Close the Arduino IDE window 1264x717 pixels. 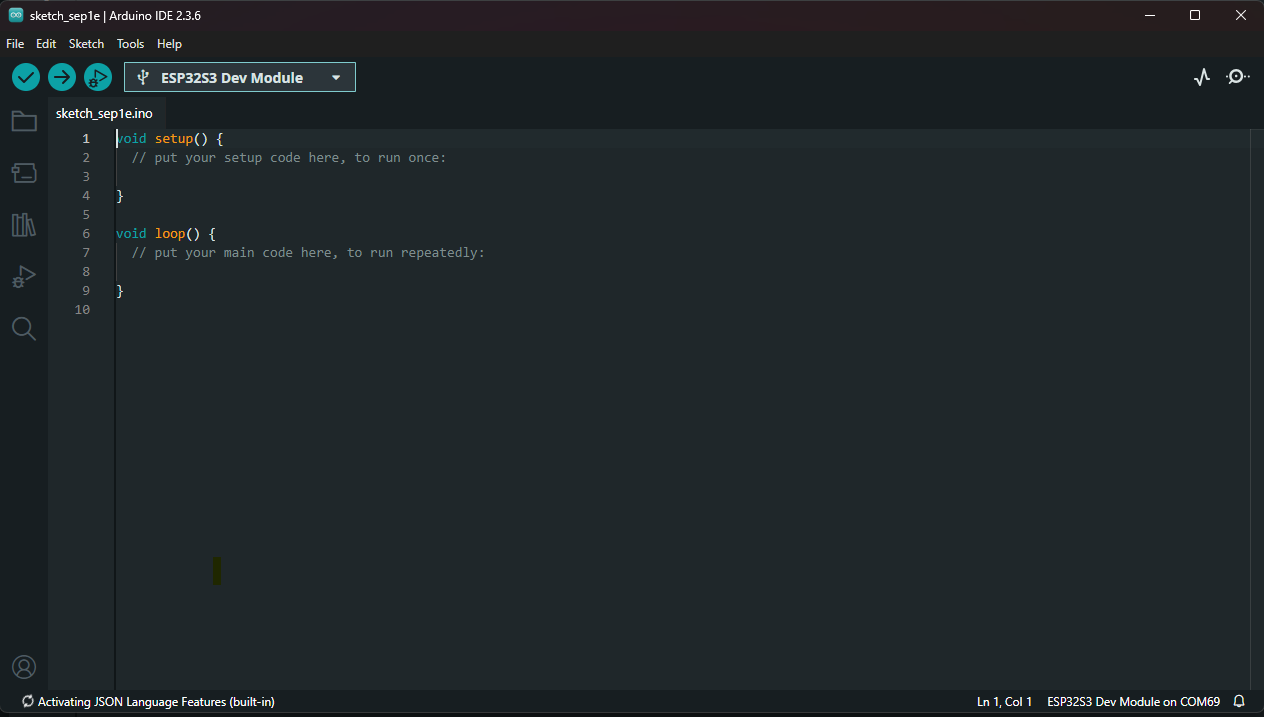tap(1241, 15)
